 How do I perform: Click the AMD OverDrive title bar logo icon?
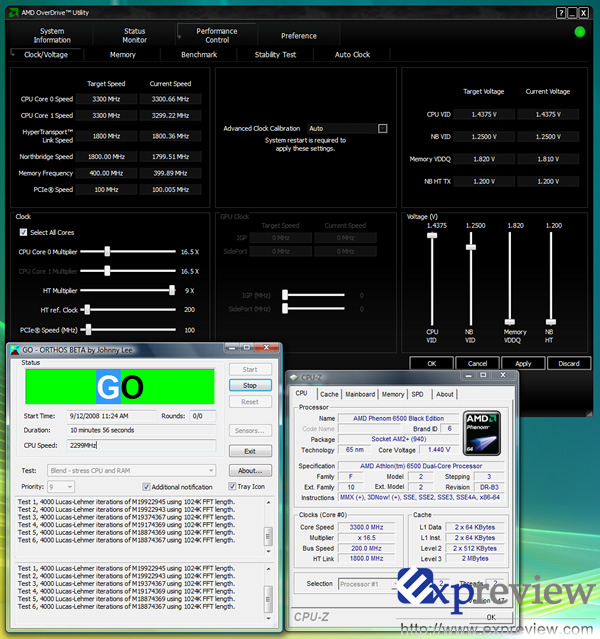click(13, 13)
